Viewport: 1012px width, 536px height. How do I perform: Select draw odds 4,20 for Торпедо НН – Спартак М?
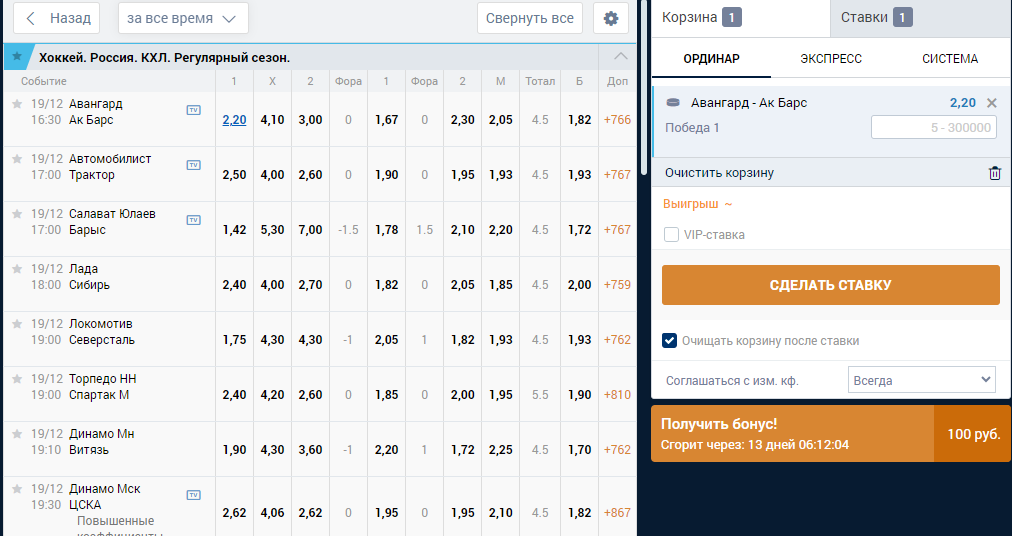pos(272,394)
